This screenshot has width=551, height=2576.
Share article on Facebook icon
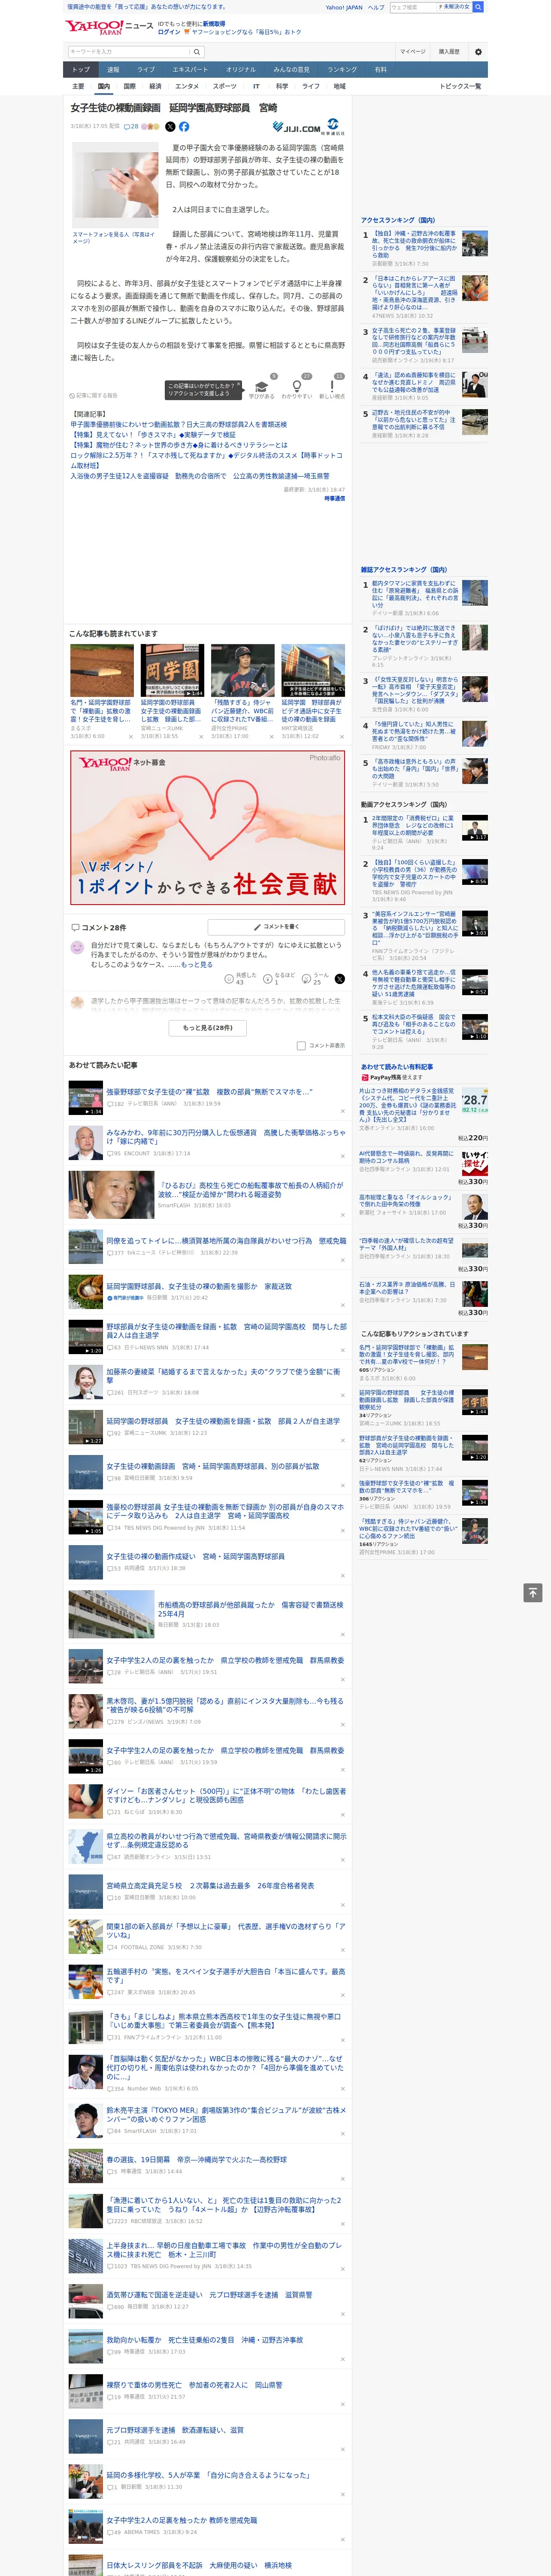(184, 127)
